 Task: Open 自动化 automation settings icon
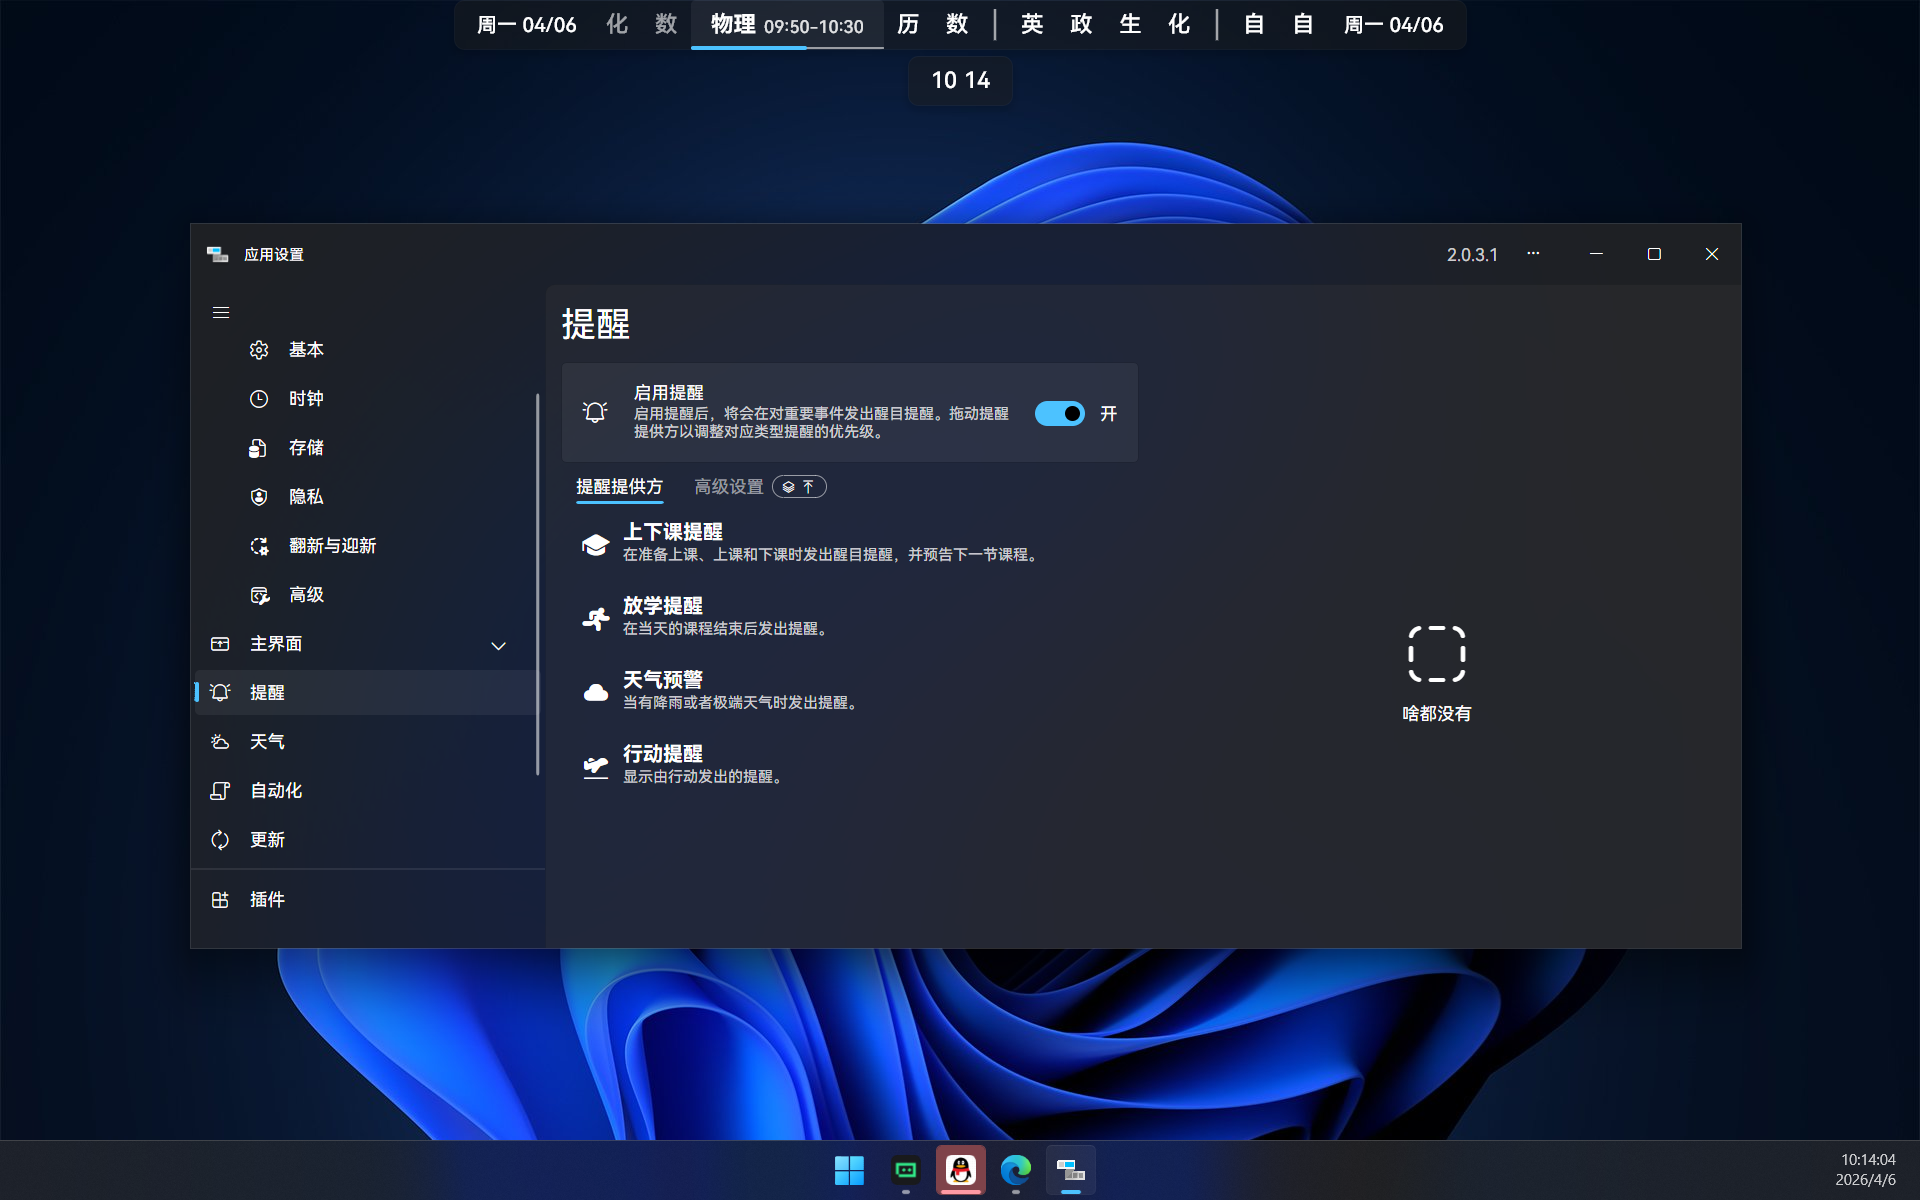tap(220, 790)
